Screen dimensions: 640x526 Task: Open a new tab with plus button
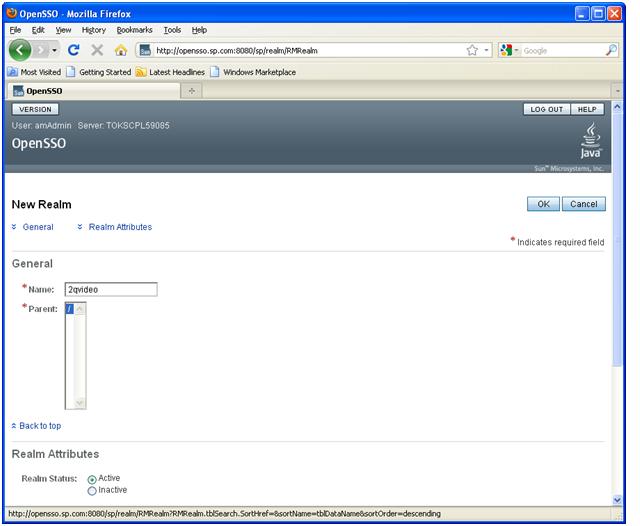(x=191, y=91)
